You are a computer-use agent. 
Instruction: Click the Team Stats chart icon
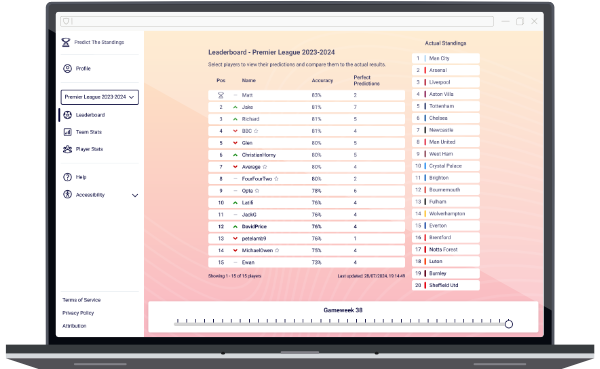(67, 132)
